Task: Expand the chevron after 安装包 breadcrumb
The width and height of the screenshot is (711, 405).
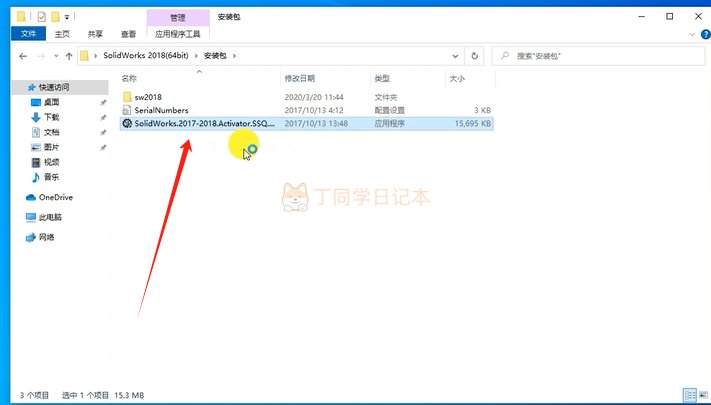Action: (x=234, y=56)
